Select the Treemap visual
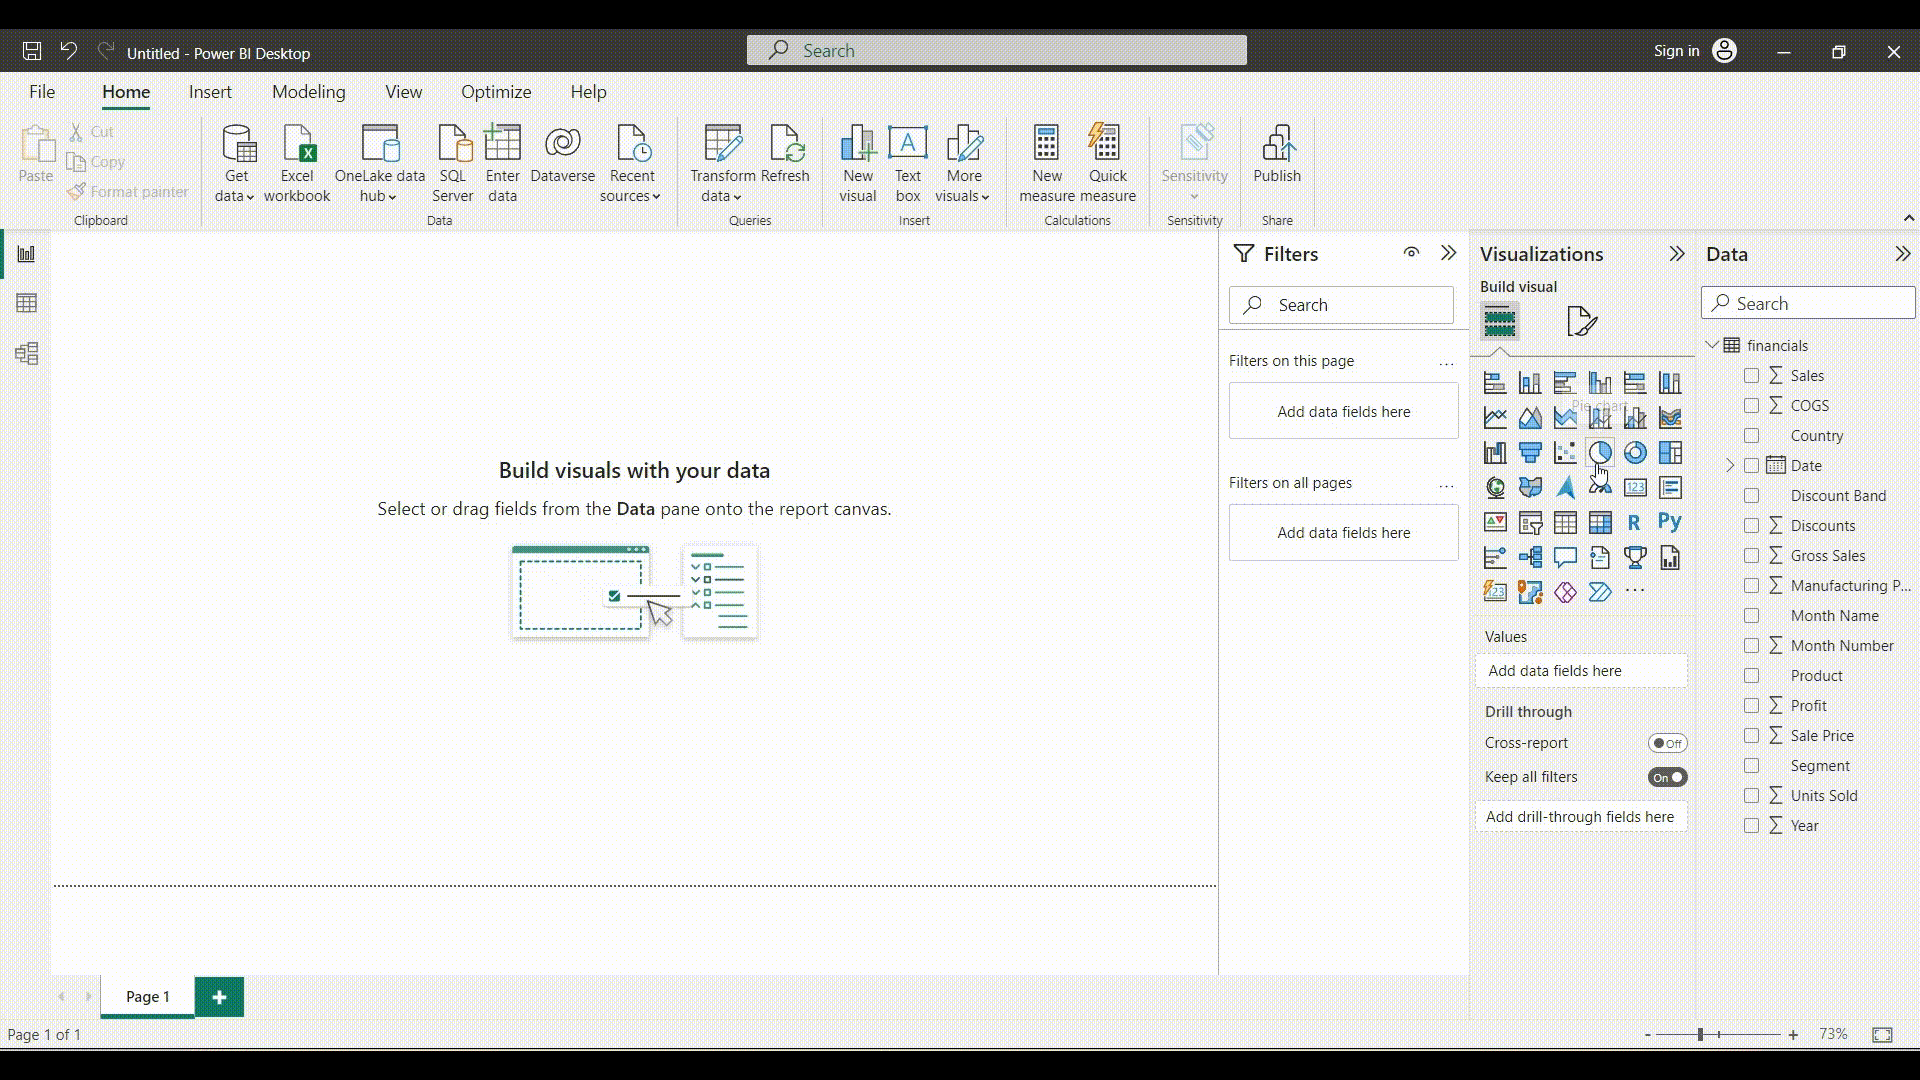Image resolution: width=1920 pixels, height=1080 pixels. tap(1670, 453)
